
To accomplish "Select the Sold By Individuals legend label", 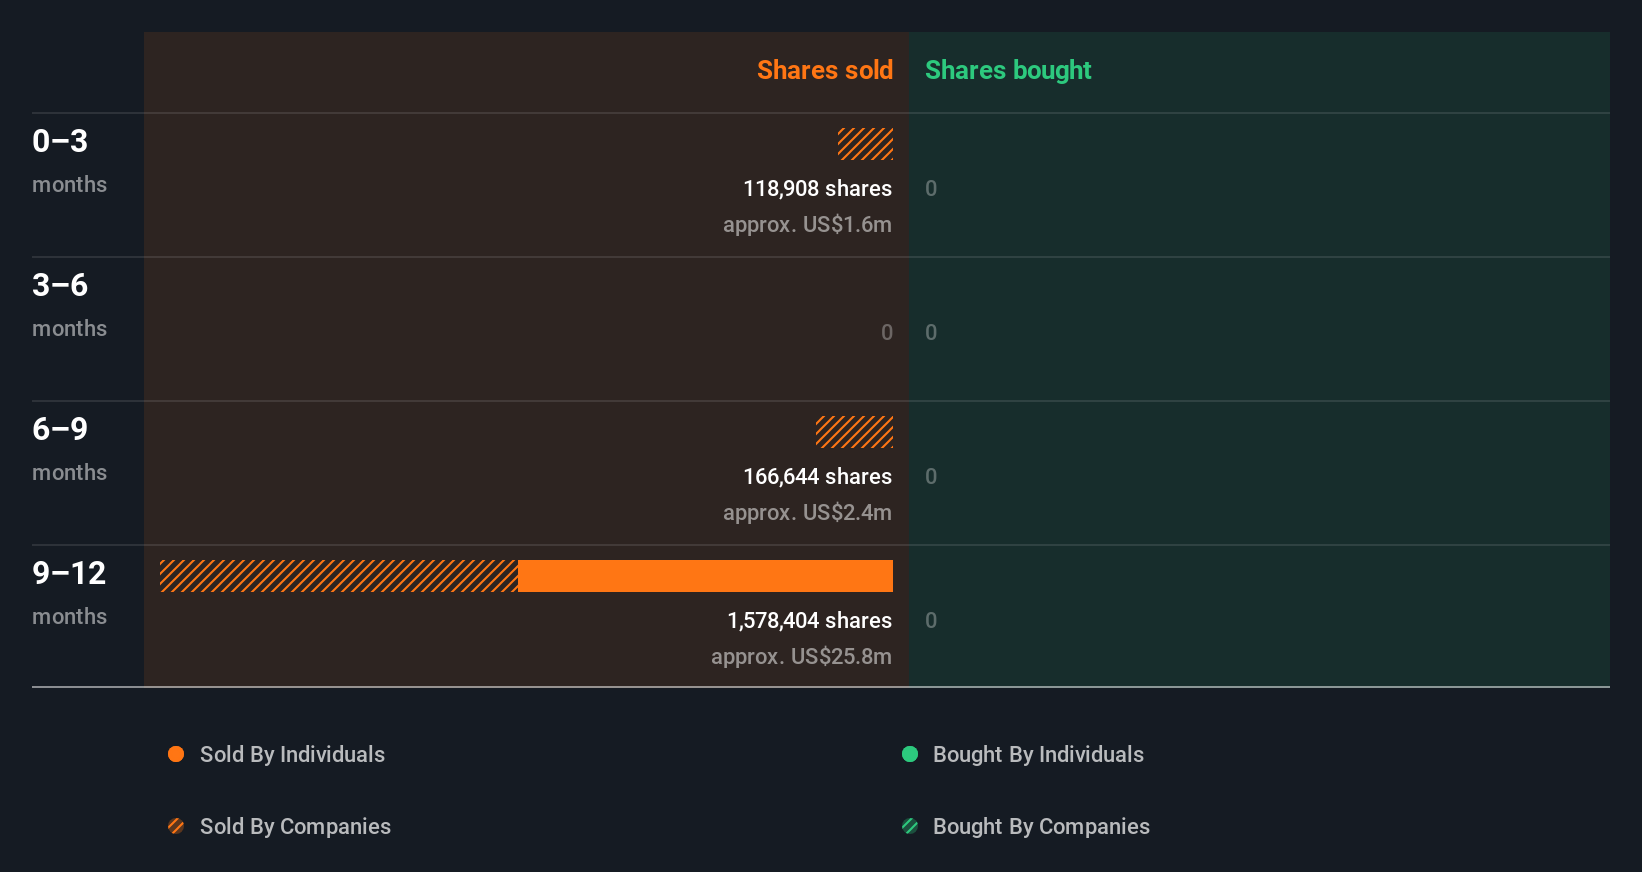I will coord(292,754).
